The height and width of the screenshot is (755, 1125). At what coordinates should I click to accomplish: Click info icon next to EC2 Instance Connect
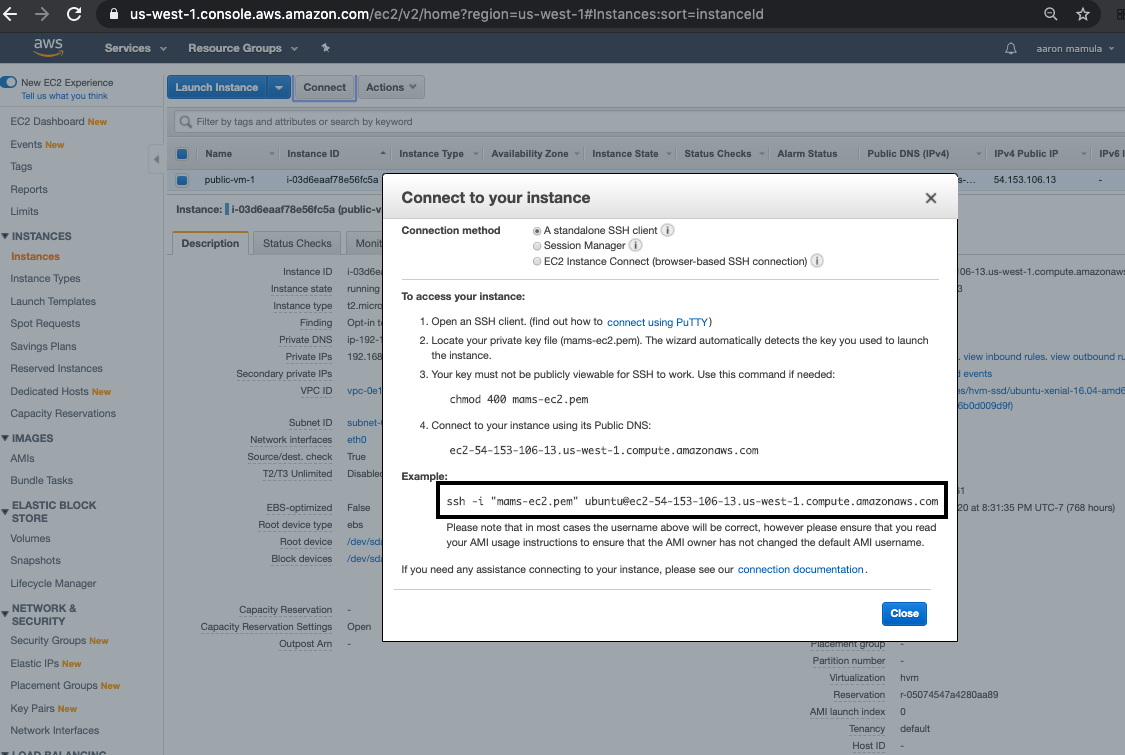[817, 261]
